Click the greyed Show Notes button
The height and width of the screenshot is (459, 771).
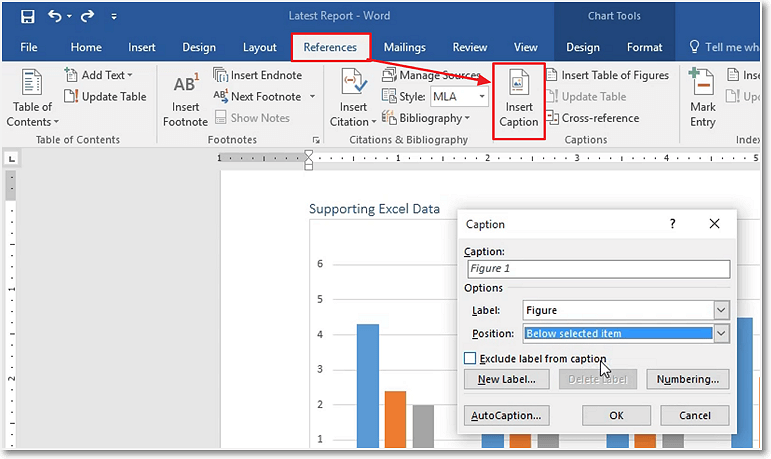[253, 118]
